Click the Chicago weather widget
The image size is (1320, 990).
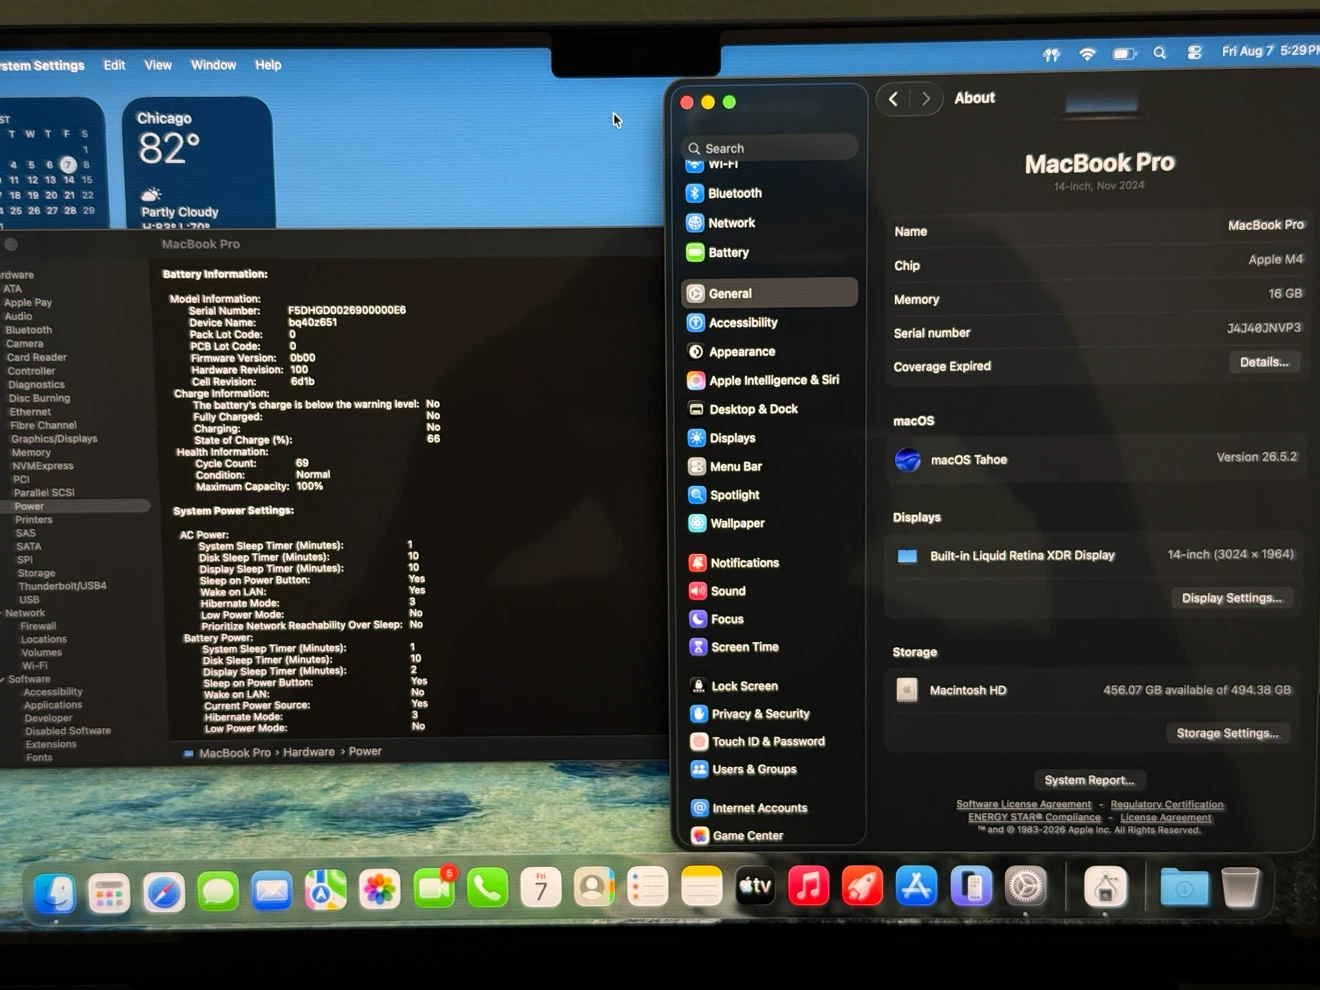click(198, 163)
